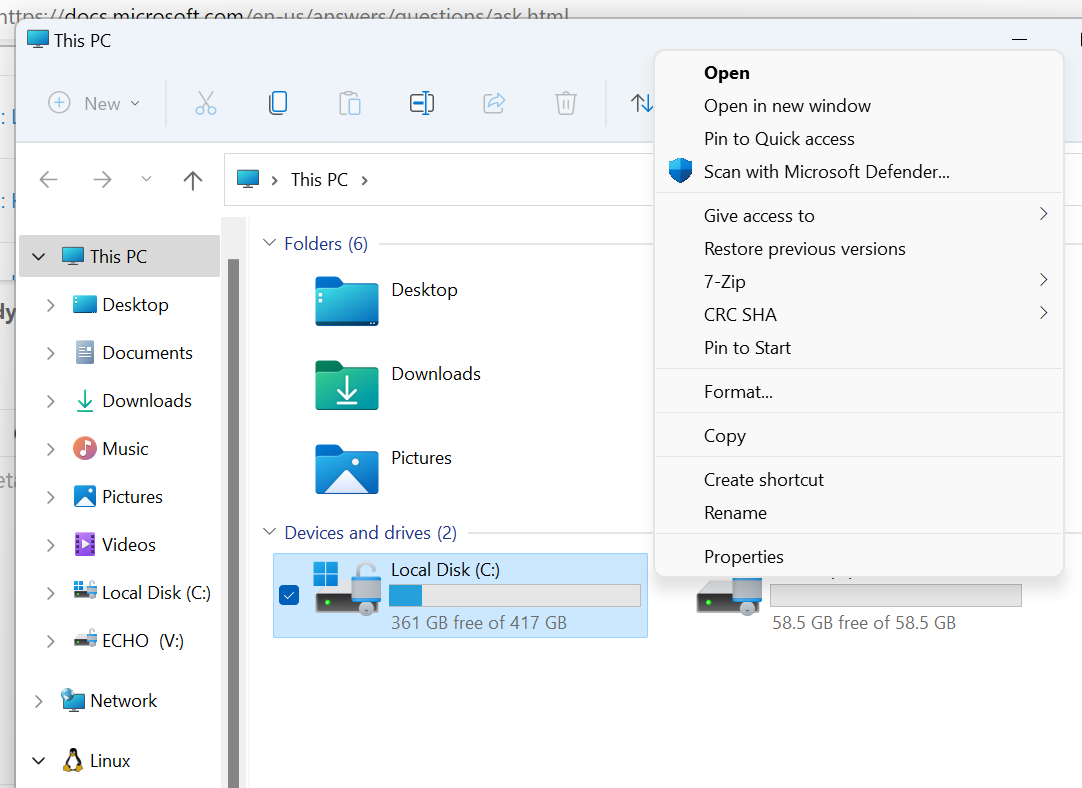Open the Sort arrows toolbar icon
The image size is (1082, 788).
click(642, 104)
